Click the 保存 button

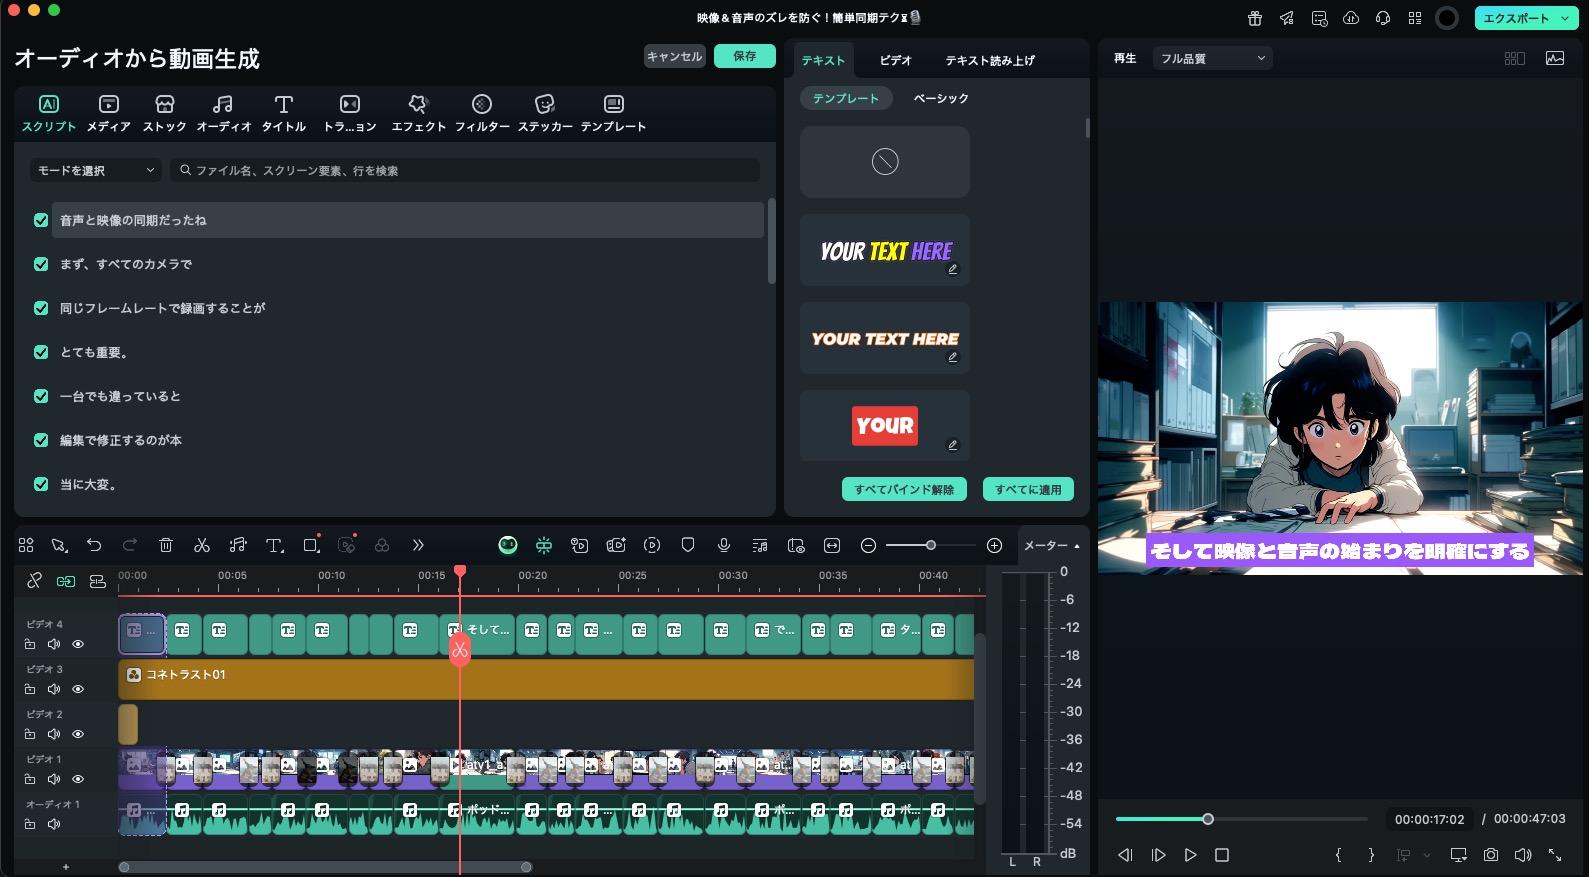click(744, 56)
